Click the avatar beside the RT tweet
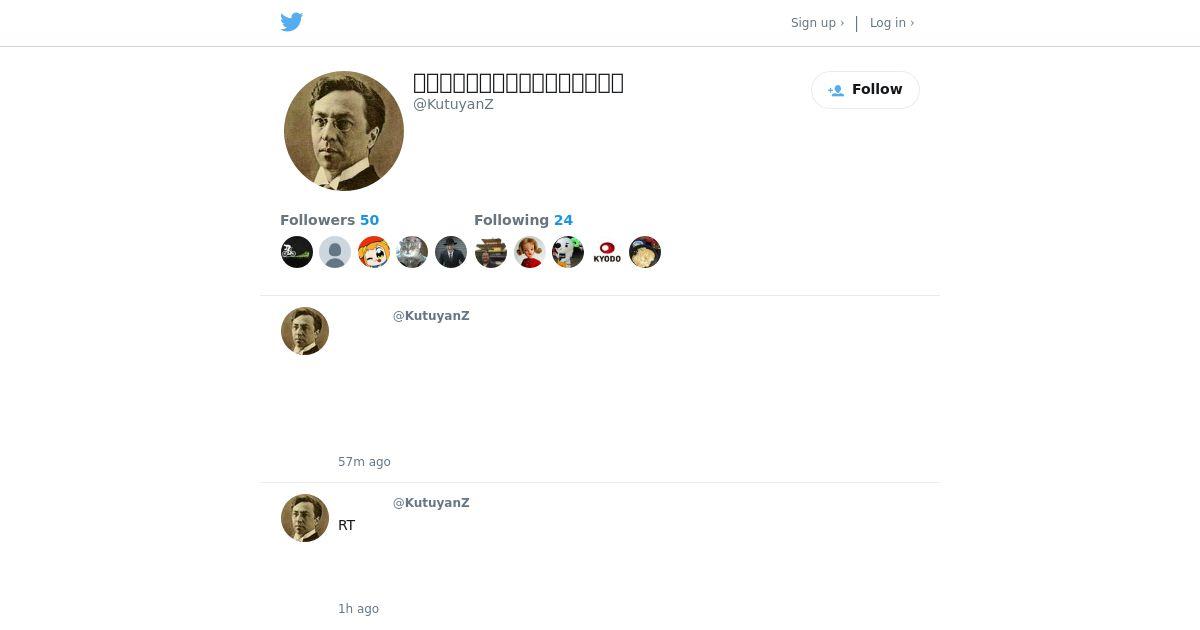 pyautogui.click(x=305, y=518)
